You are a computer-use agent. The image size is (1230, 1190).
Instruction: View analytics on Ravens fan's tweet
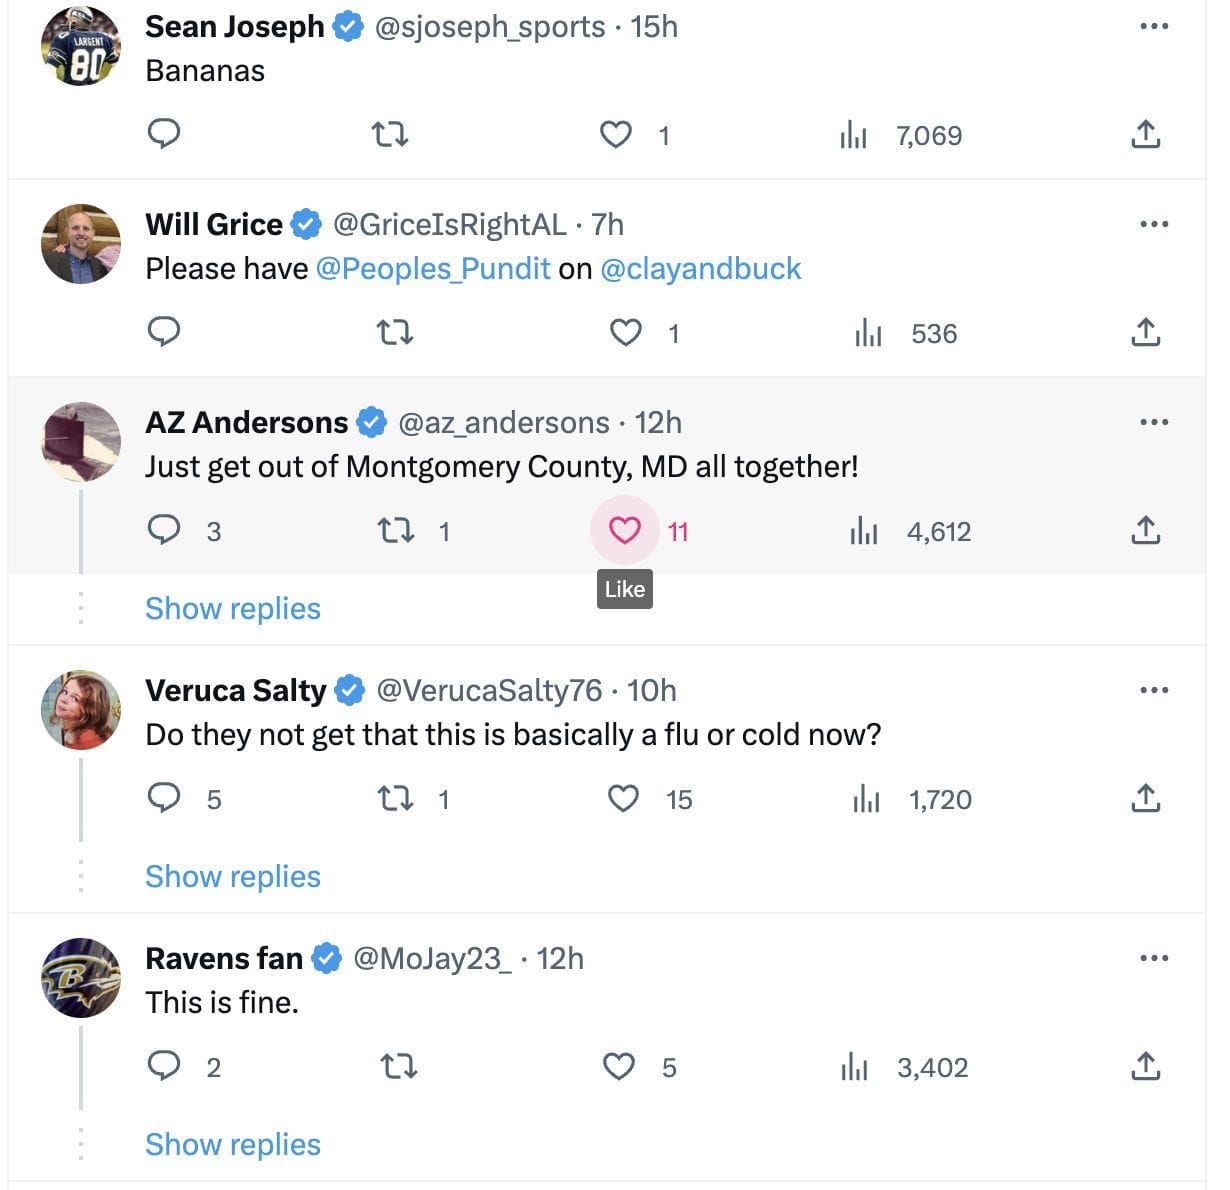[x=854, y=1067]
